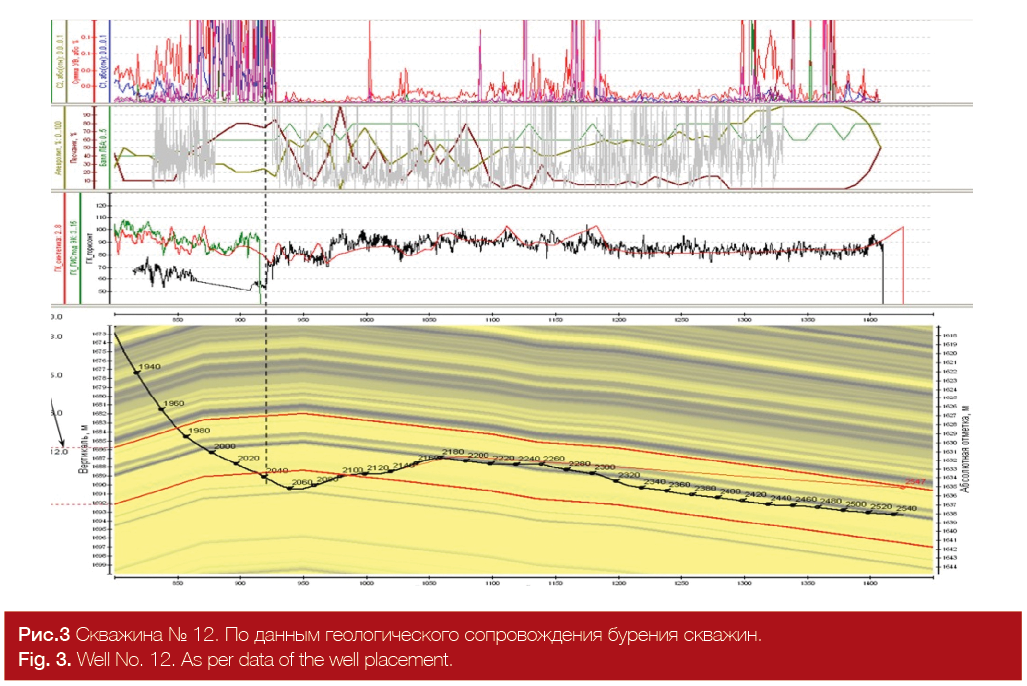1027x686 pixels.
Task: Click the 2280 depth label
Action: 580,464
